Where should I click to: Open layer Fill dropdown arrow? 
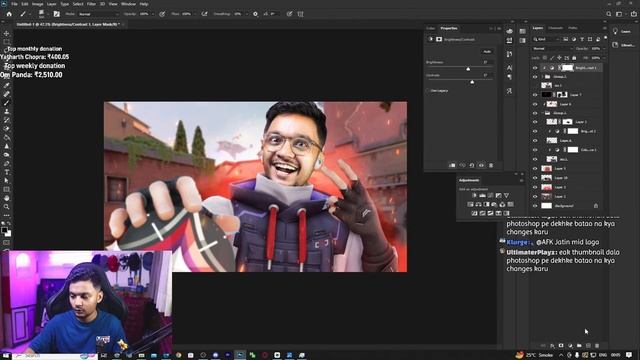click(x=603, y=58)
